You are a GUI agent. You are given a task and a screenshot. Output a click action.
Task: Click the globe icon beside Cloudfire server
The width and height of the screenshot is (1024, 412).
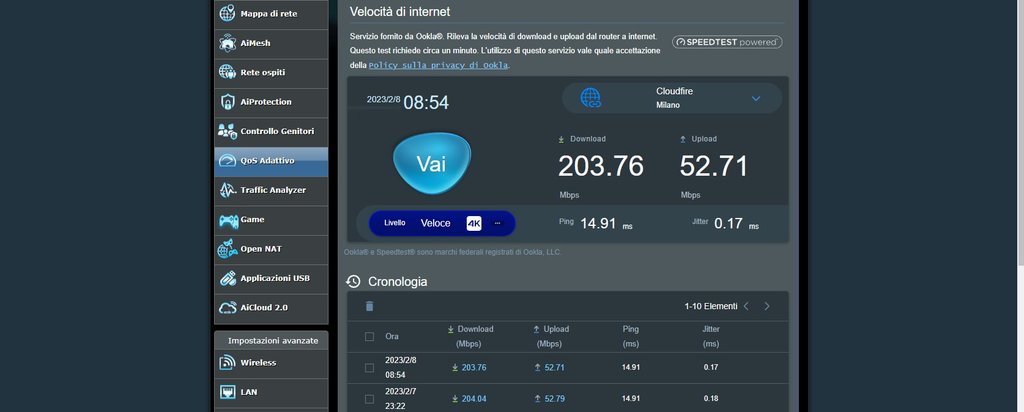590,98
